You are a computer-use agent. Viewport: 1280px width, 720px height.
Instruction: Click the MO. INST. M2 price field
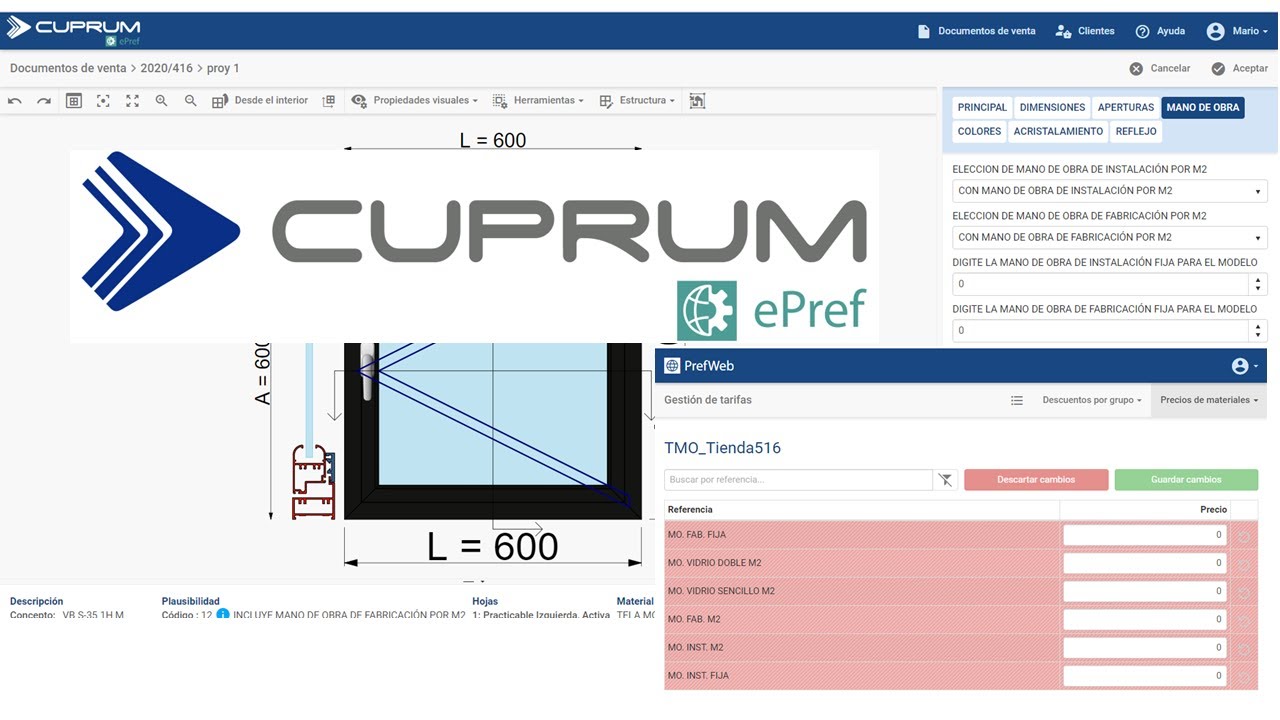pyautogui.click(x=1145, y=647)
